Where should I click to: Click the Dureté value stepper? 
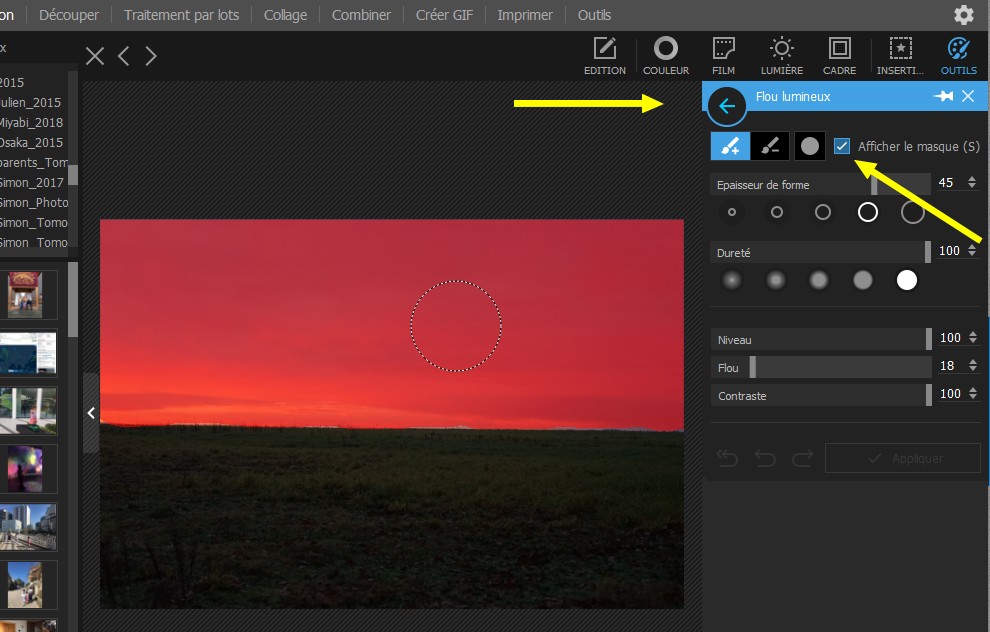[x=972, y=251]
